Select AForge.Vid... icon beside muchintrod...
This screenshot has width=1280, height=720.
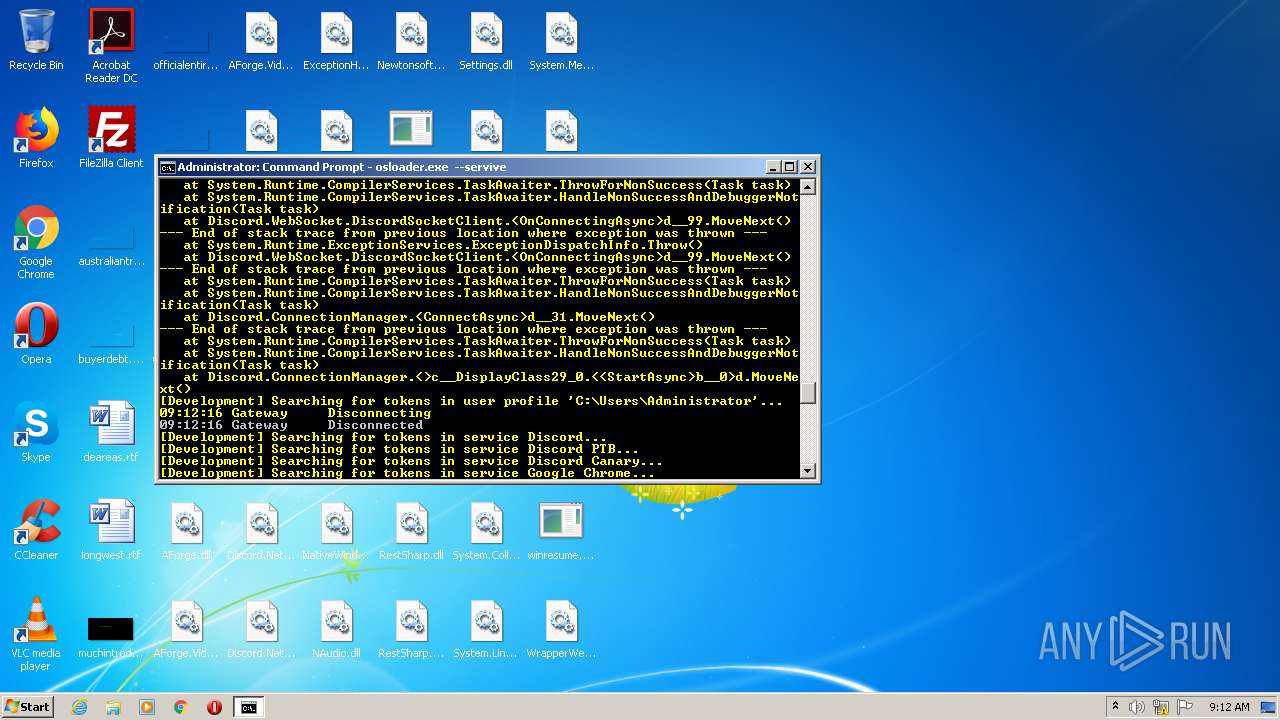(186, 629)
